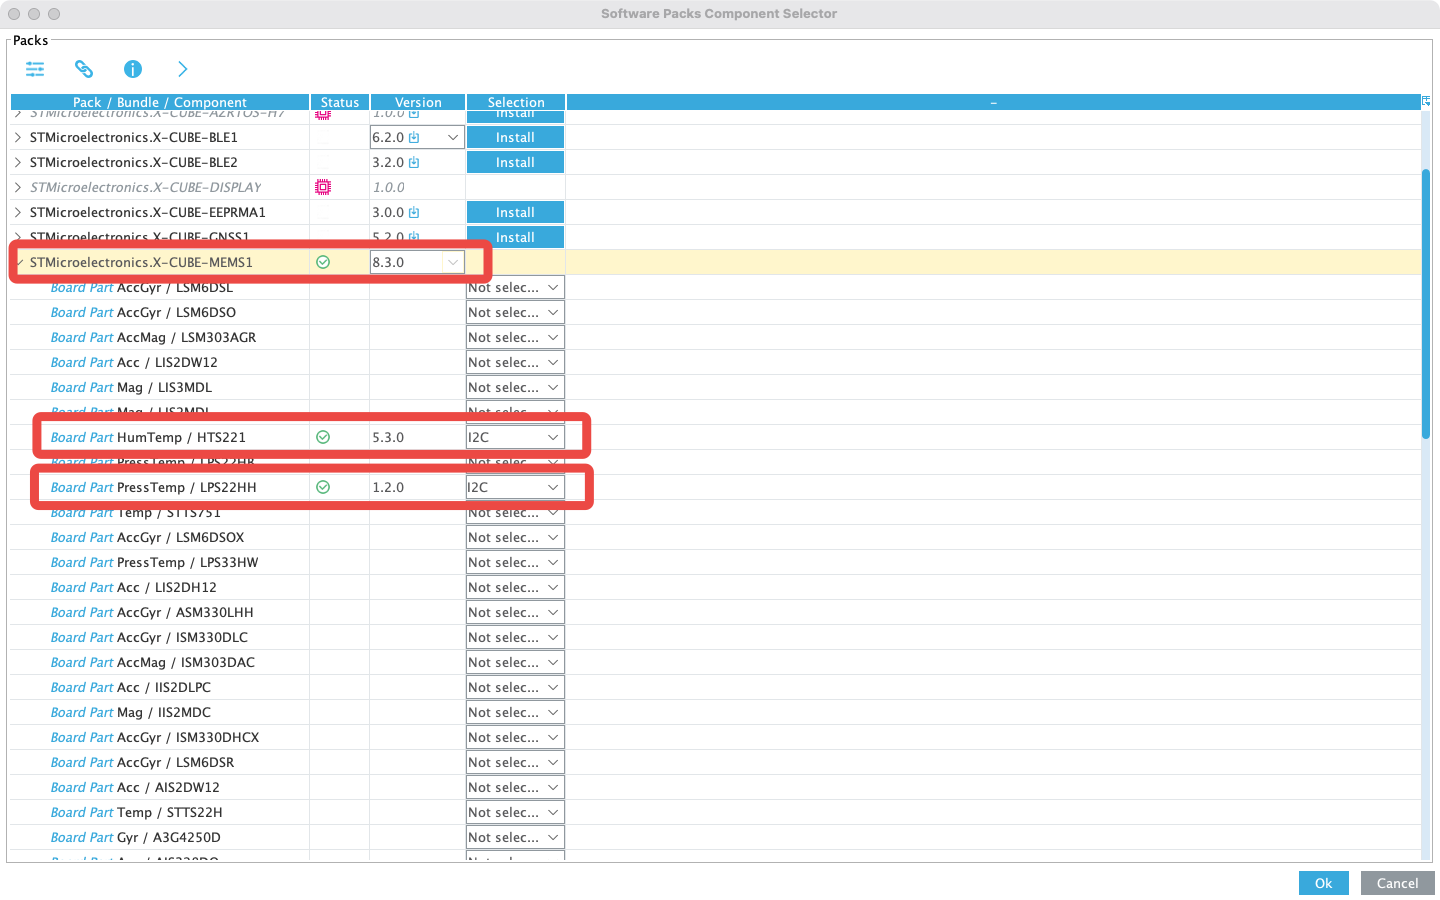Image resolution: width=1440 pixels, height=900 pixels.
Task: Collapse the X-CUBE-MEMS1 pack
Action: click(x=18, y=262)
